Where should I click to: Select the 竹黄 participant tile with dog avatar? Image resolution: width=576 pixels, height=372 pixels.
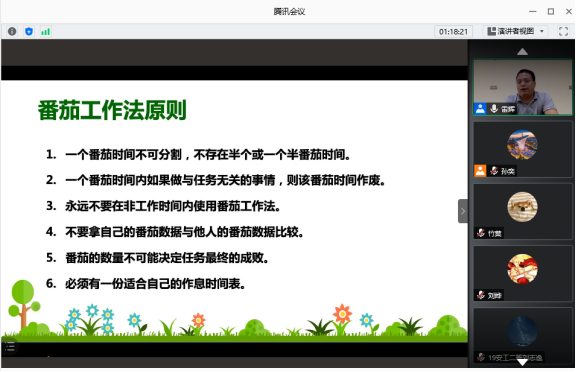pos(523,212)
